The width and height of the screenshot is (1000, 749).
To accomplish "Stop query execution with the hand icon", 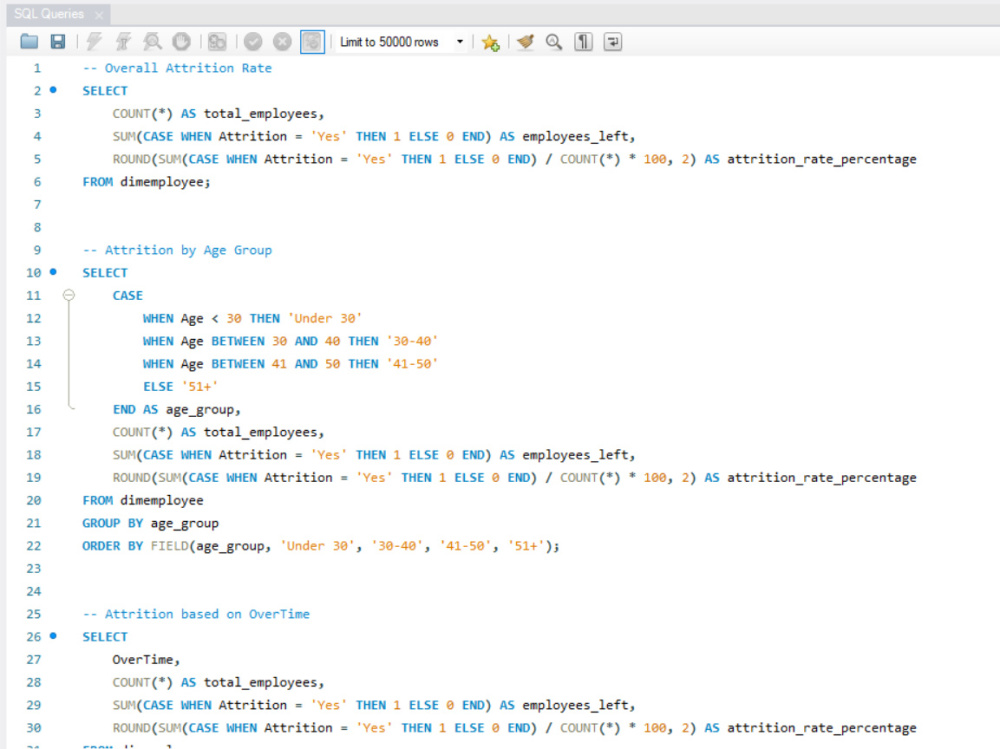I will point(182,42).
